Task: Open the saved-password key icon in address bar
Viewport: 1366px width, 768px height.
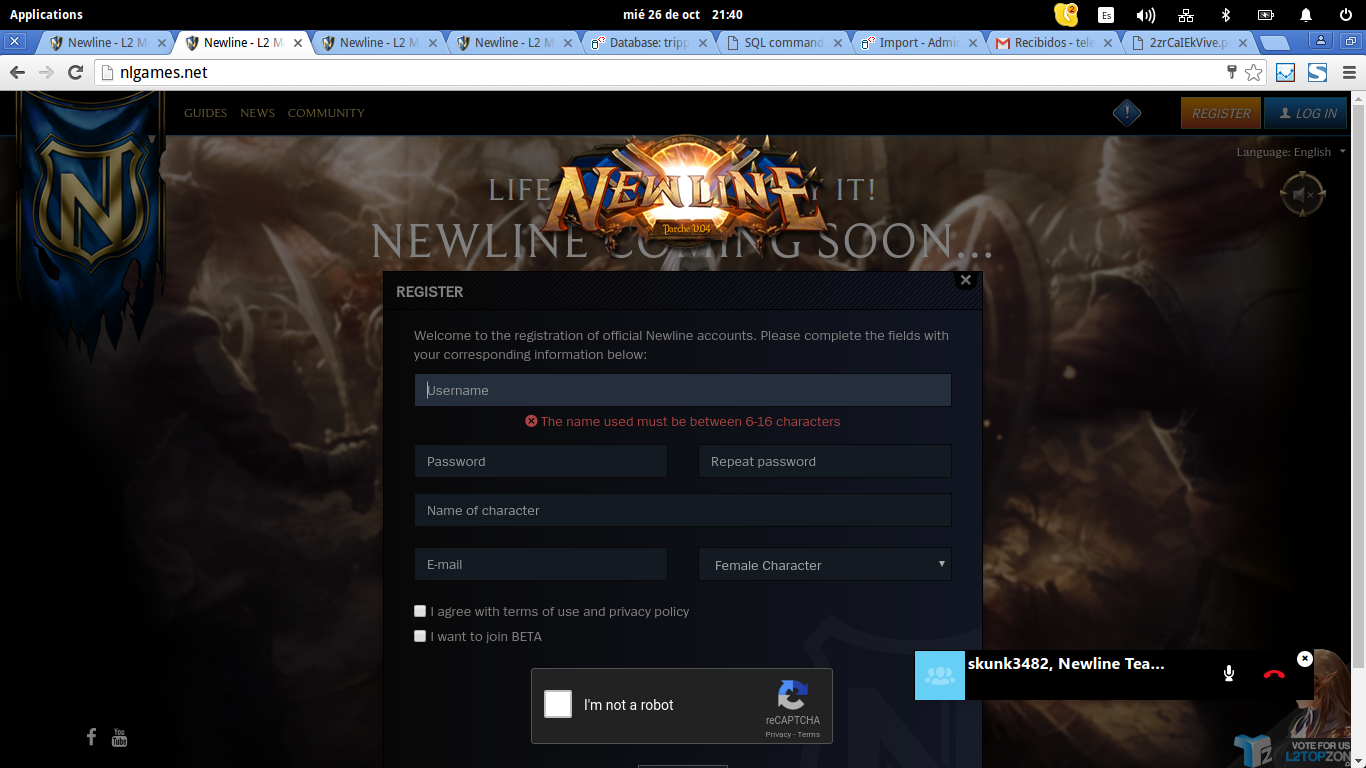Action: (1232, 72)
